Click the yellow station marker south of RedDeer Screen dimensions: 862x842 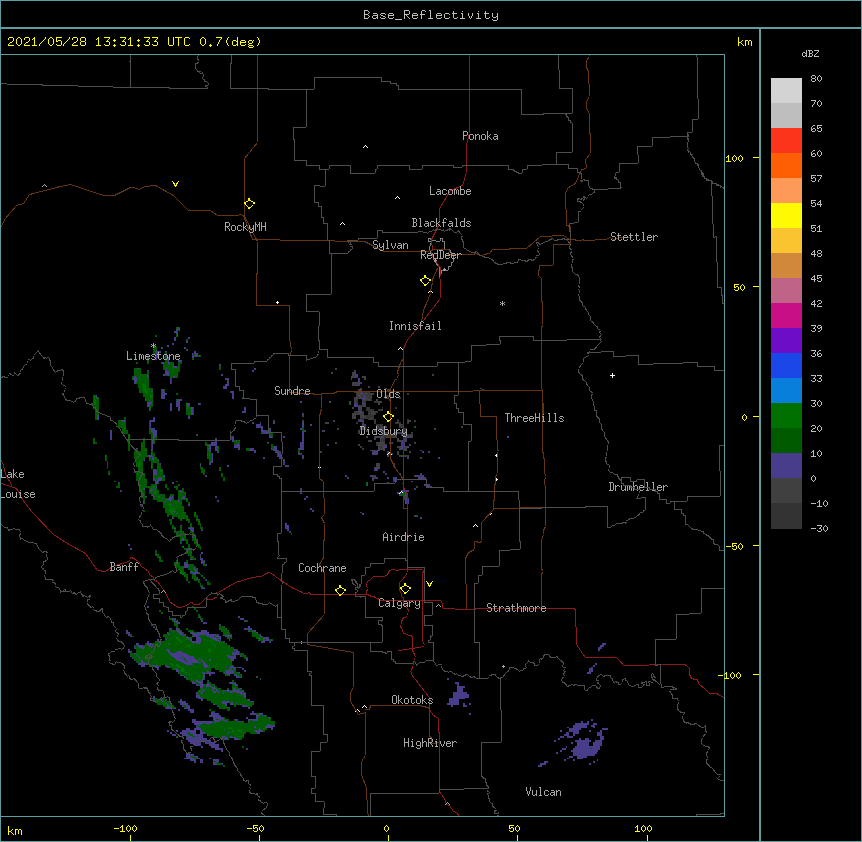tap(425, 281)
